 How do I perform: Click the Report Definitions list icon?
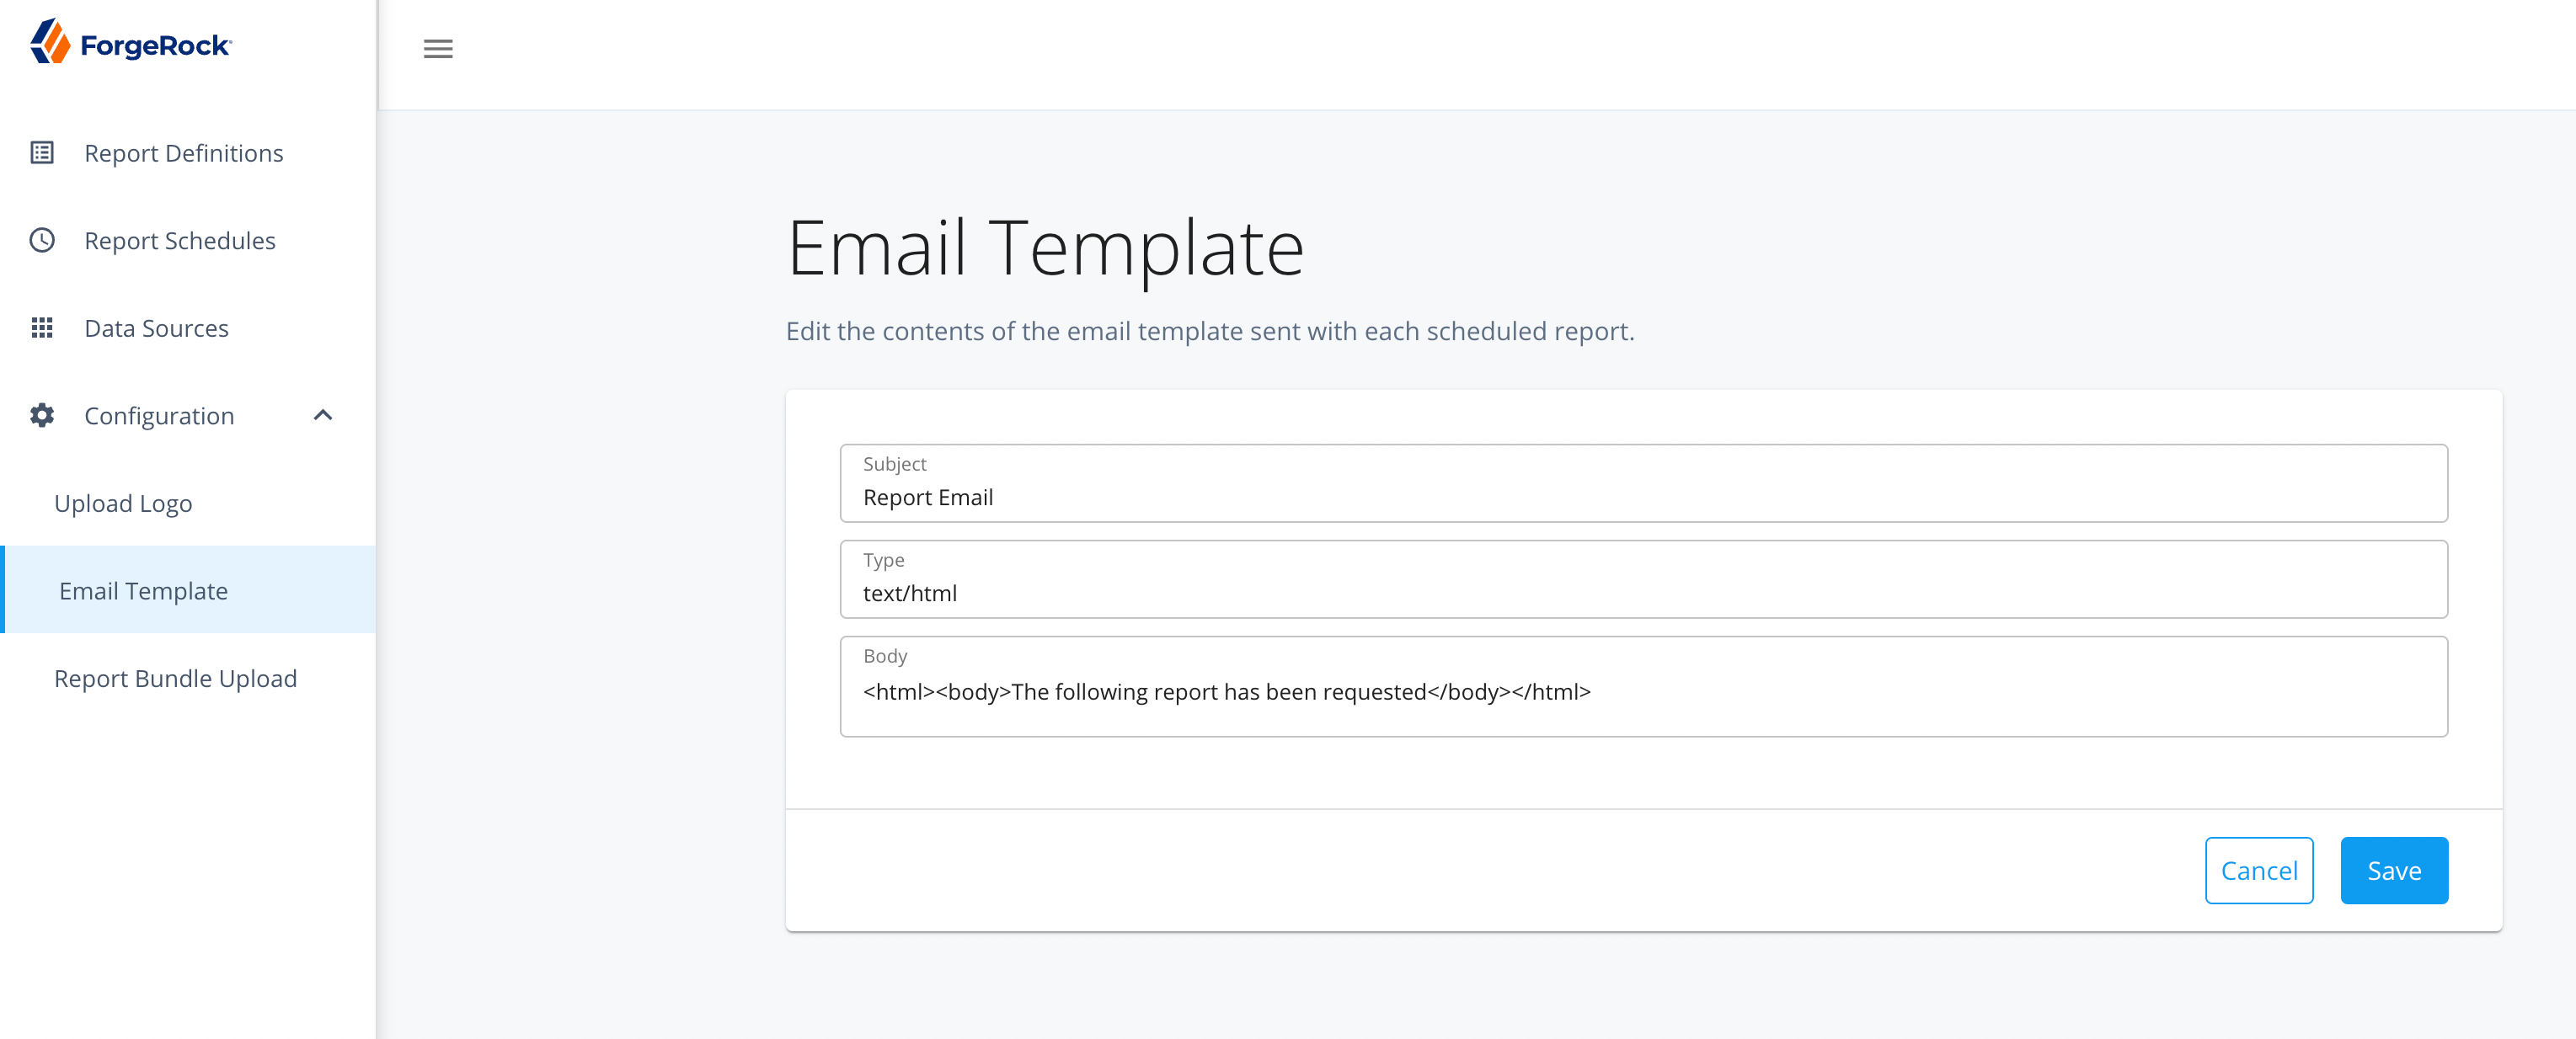pos(41,153)
